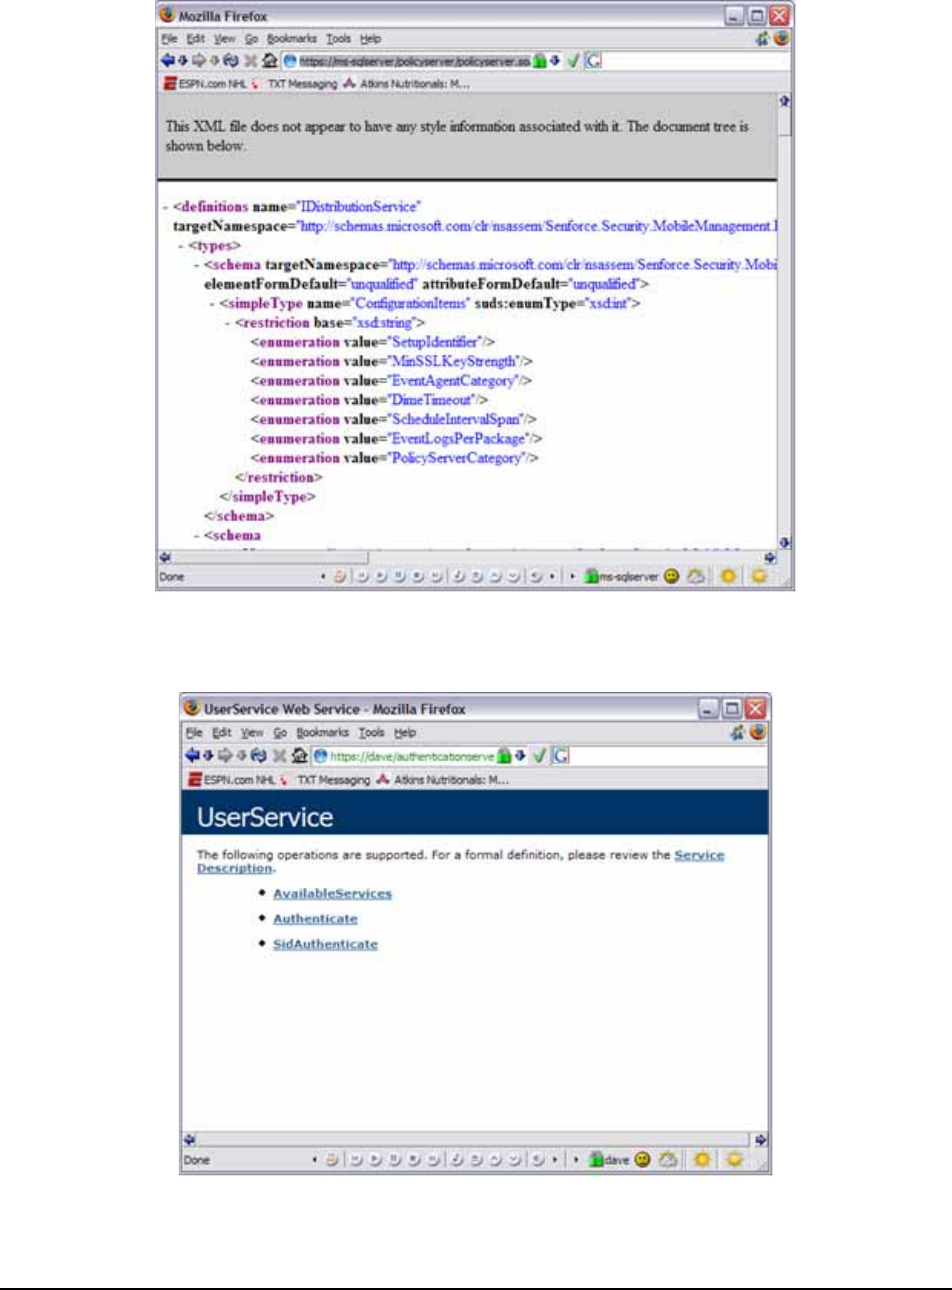Collapse the types XML node
The width and height of the screenshot is (952, 1290).
pos(180,246)
